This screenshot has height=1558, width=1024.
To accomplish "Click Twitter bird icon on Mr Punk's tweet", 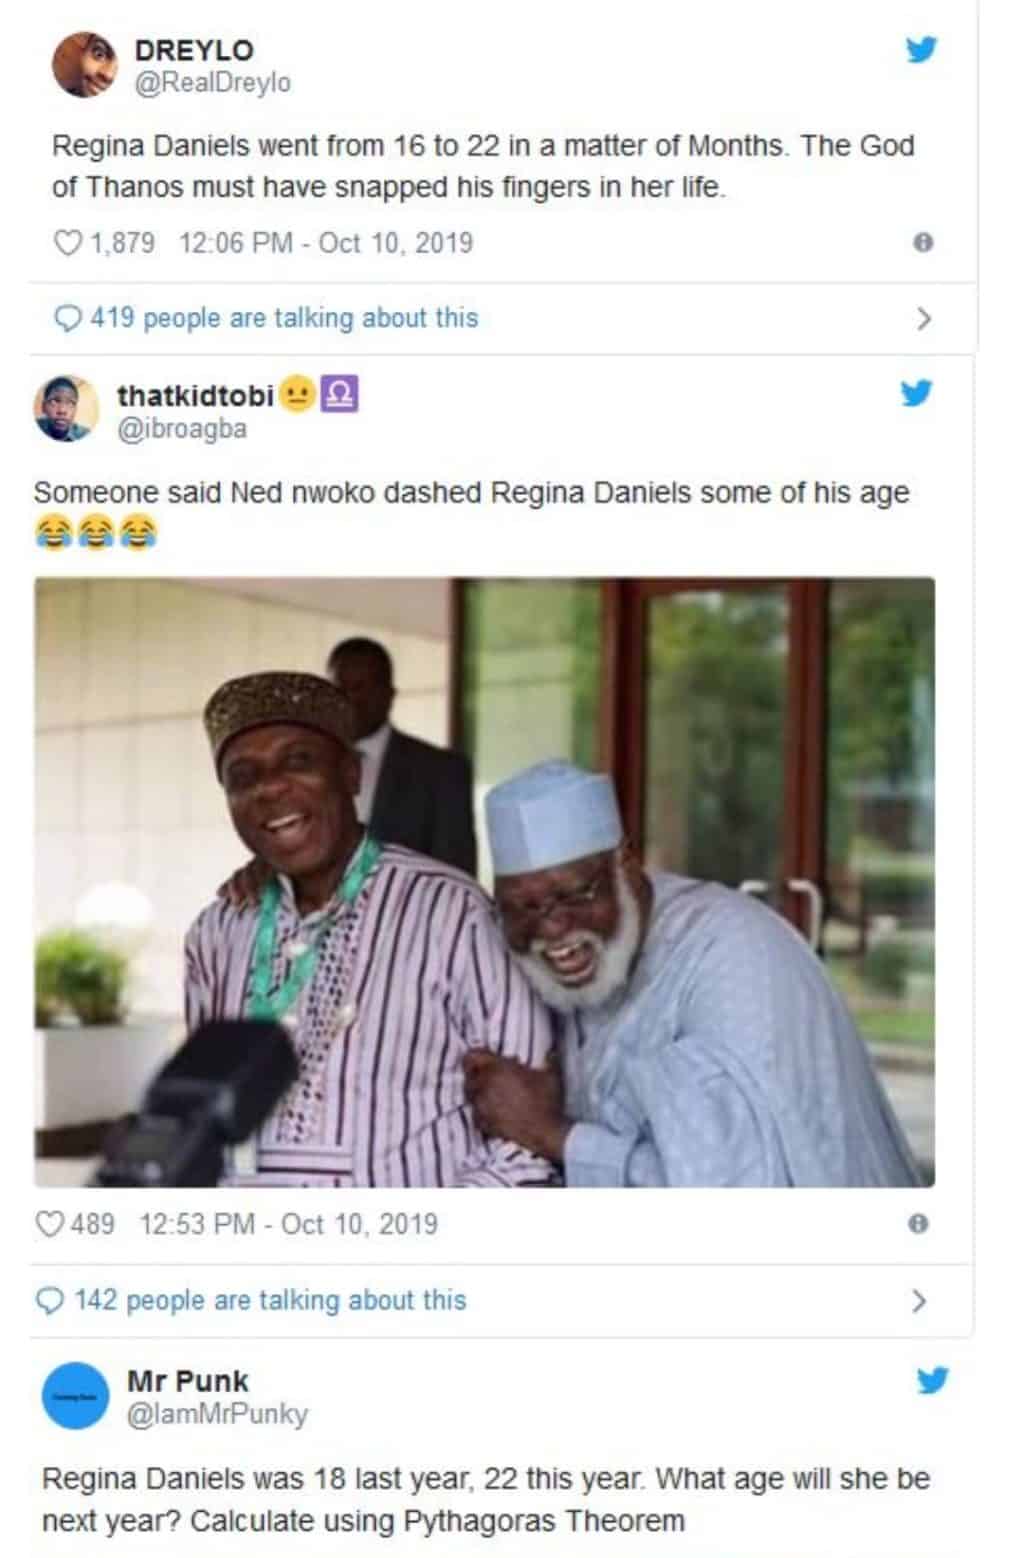I will pos(932,1381).
